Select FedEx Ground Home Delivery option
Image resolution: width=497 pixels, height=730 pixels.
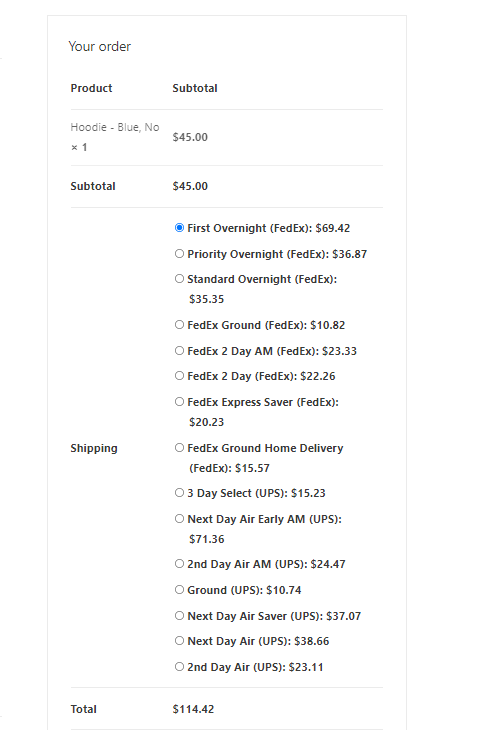click(x=179, y=447)
